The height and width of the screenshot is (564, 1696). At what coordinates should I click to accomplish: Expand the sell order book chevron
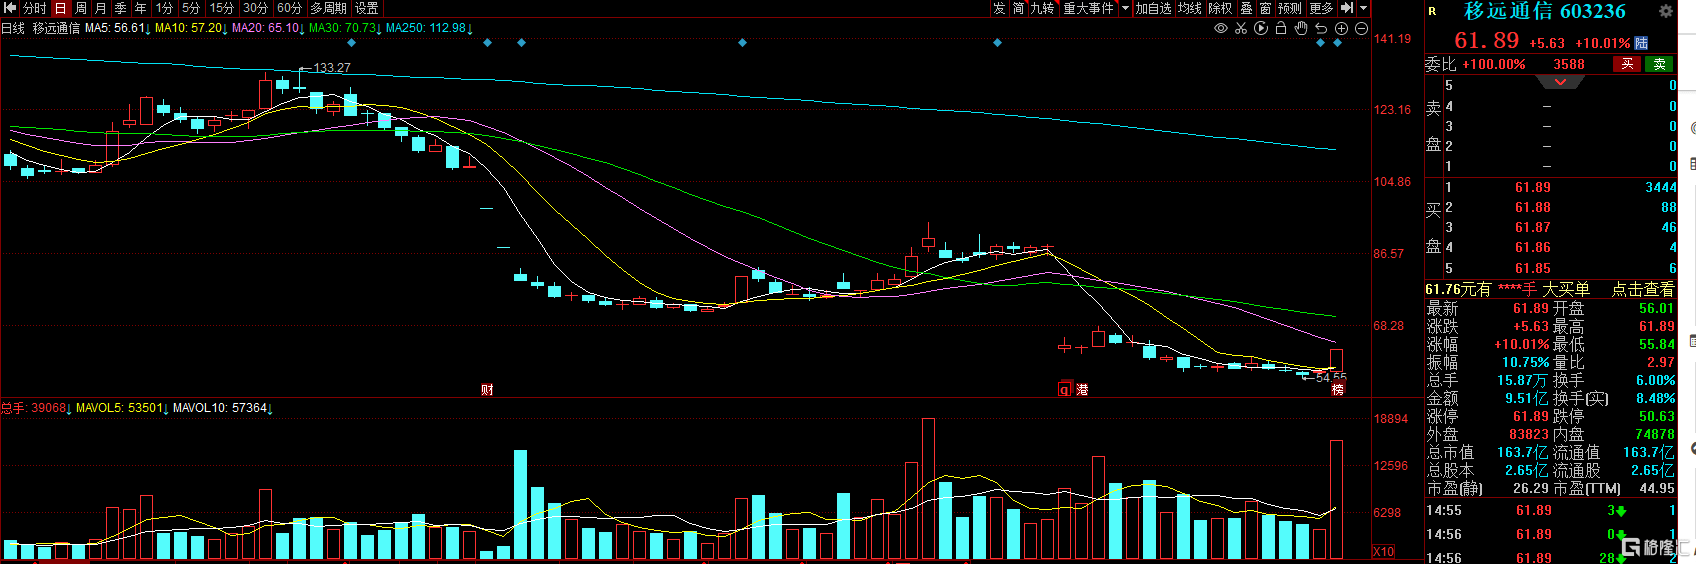(1560, 82)
